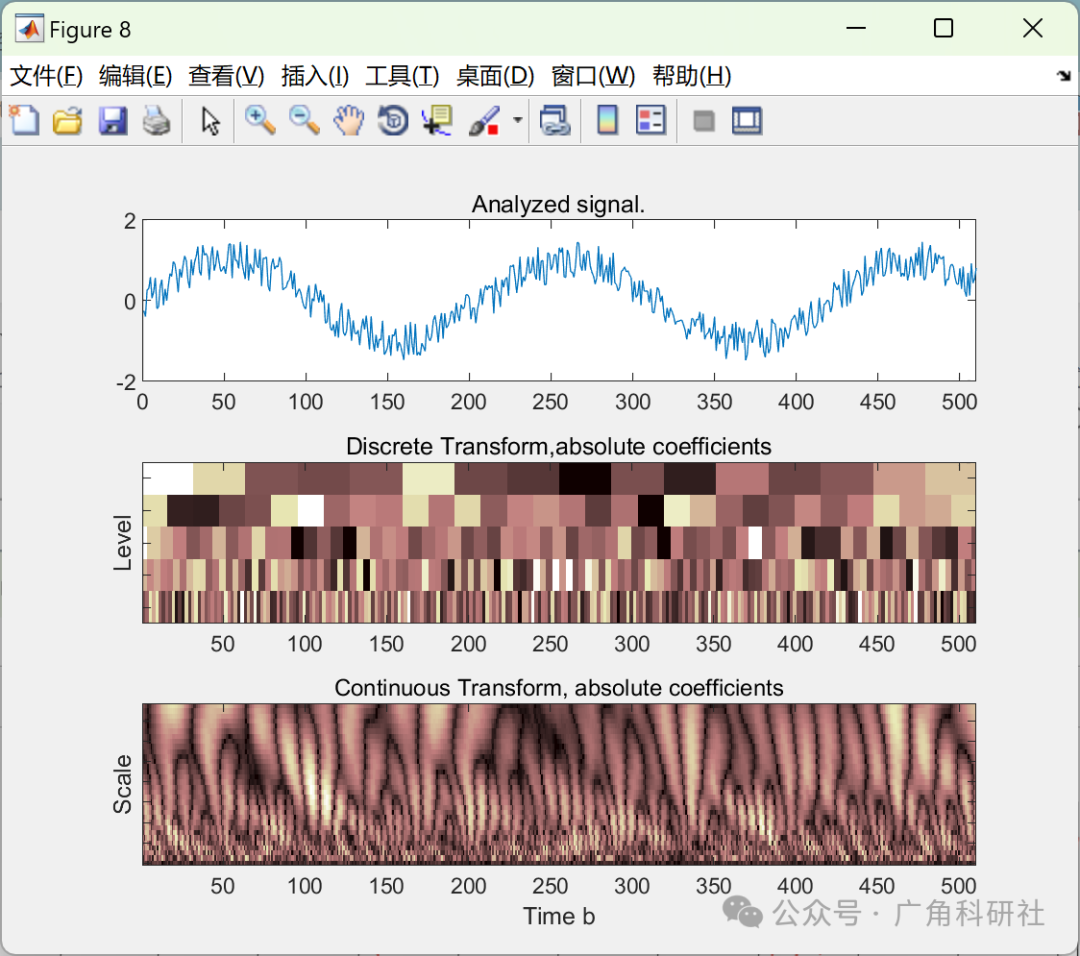Close the Figure 8 window

coord(1032,28)
